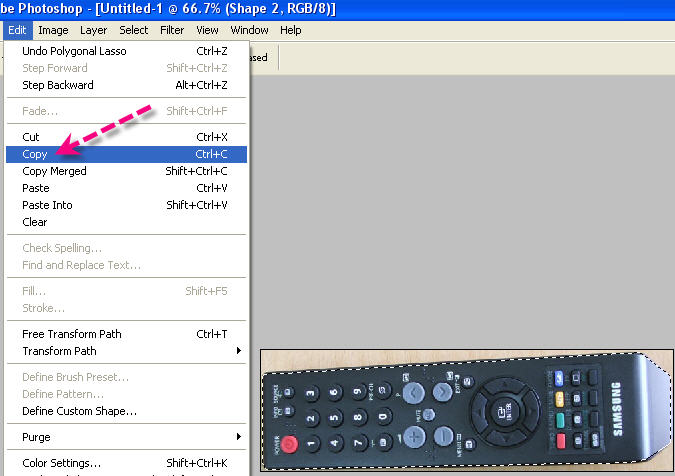Viewport: 675px width, 476px height.
Task: Open the Layer menu
Action: pos(93,30)
